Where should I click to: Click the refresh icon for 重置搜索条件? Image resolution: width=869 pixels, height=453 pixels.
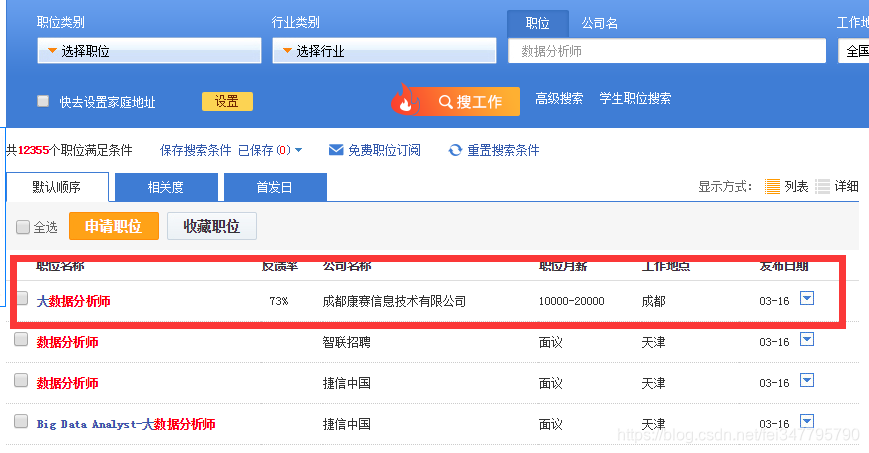point(455,150)
